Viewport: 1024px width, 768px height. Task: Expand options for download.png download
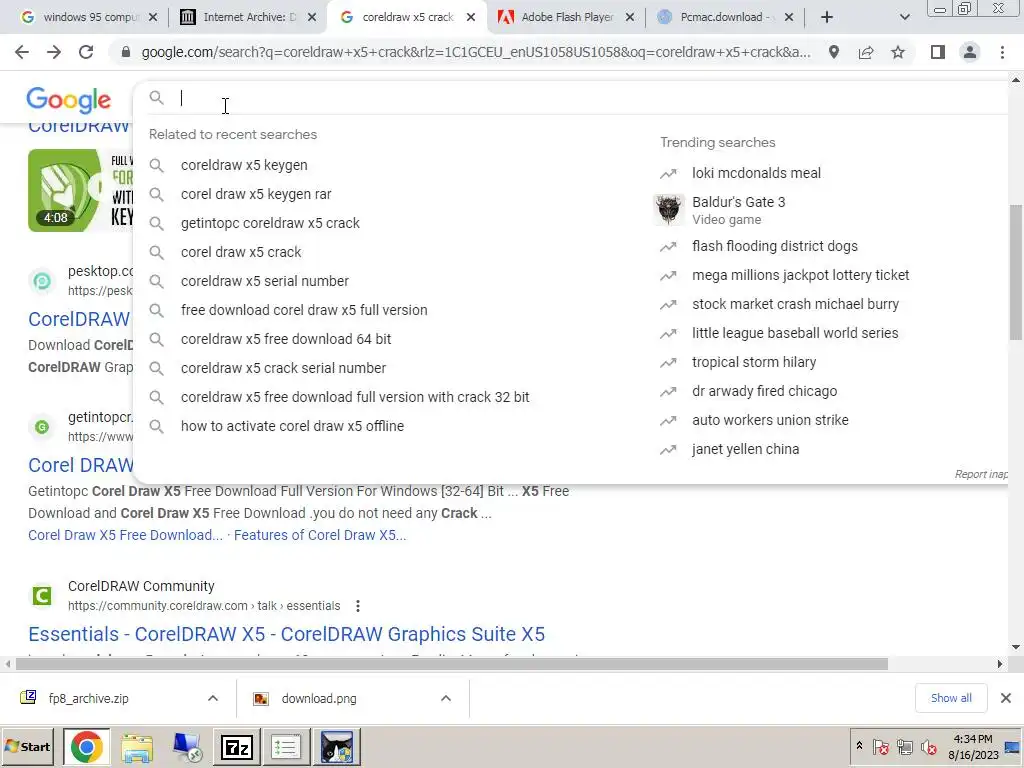[x=446, y=698]
